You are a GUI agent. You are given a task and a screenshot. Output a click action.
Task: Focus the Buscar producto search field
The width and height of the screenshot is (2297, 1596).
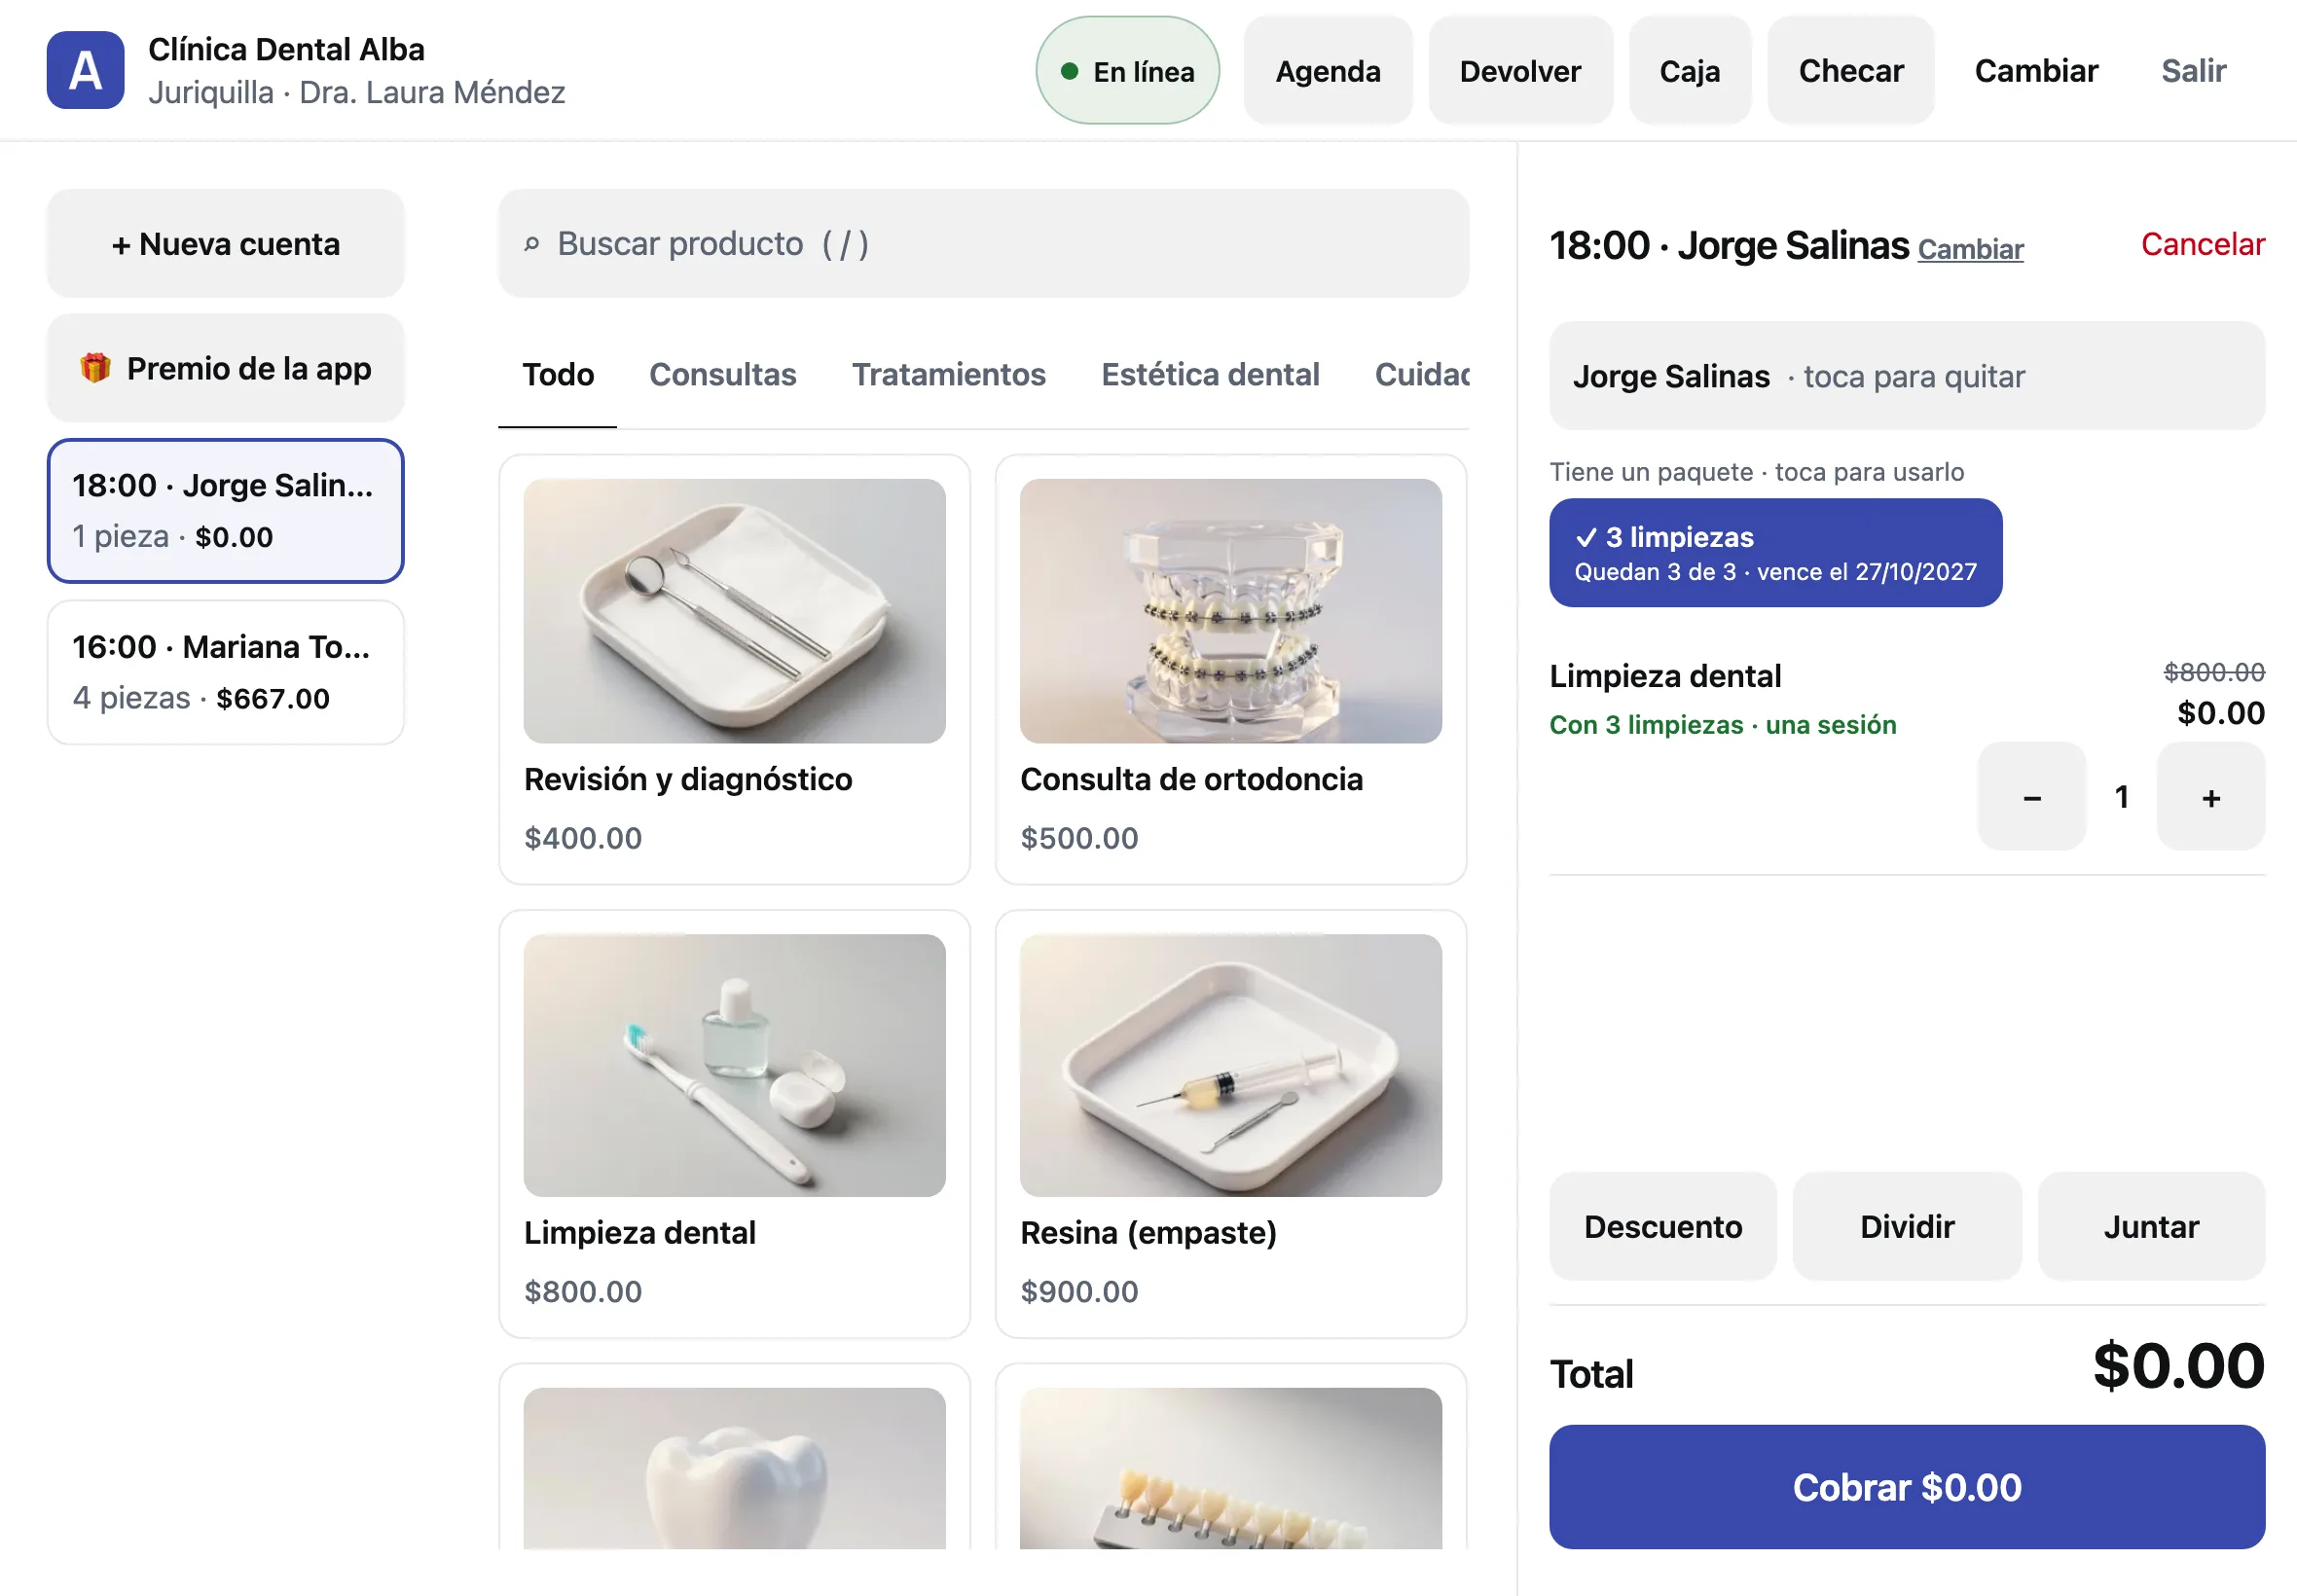[983, 244]
